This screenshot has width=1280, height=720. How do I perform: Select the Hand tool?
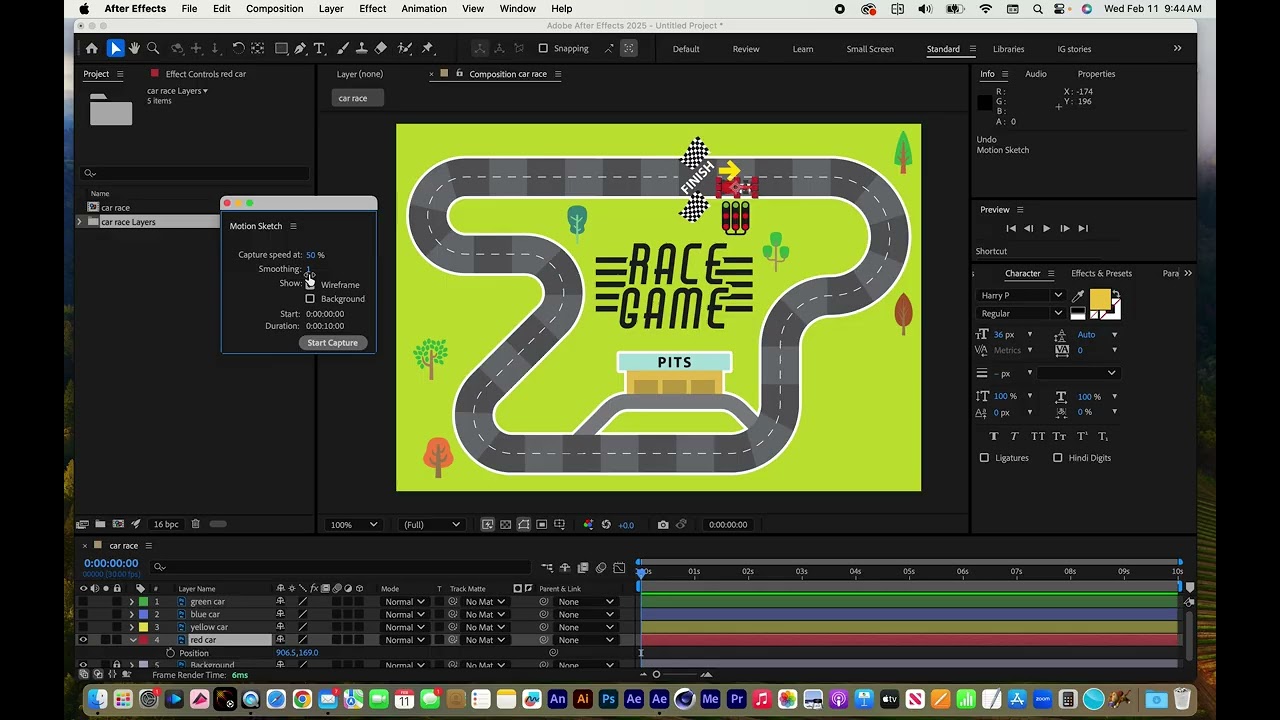tap(134, 48)
